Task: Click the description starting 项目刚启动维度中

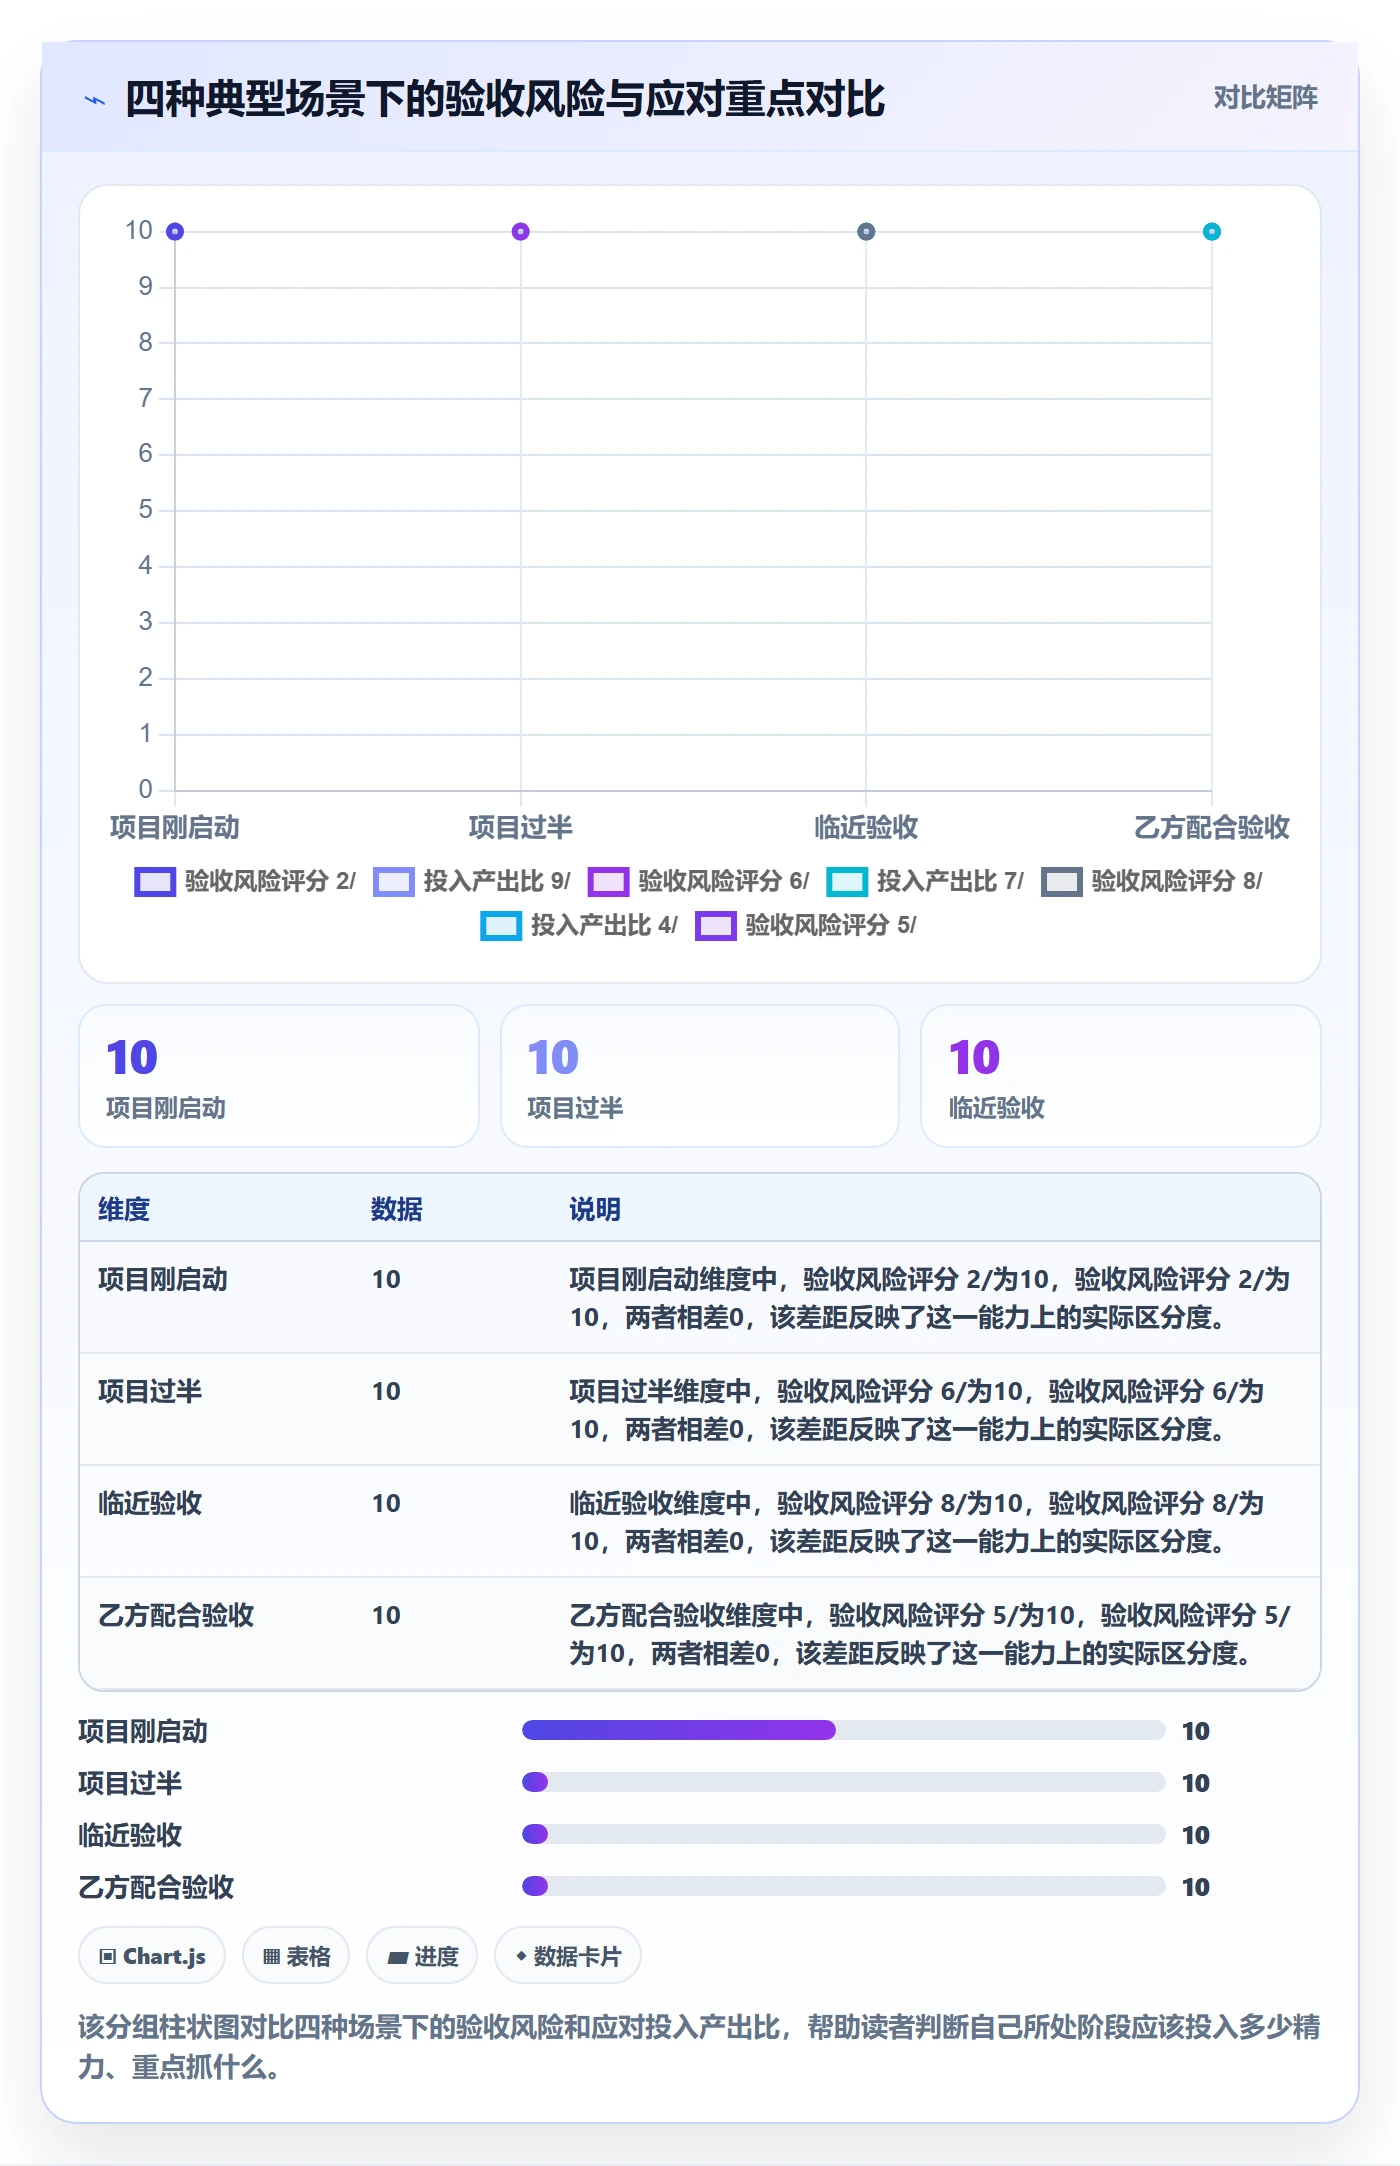Action: tap(930, 1298)
